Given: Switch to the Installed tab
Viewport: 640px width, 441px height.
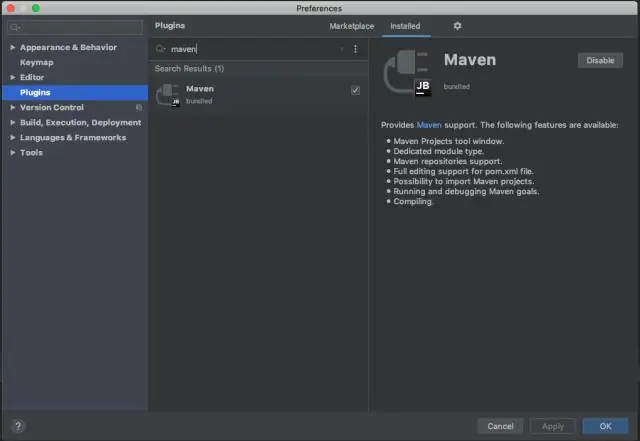Looking at the screenshot, I should (x=405, y=26).
